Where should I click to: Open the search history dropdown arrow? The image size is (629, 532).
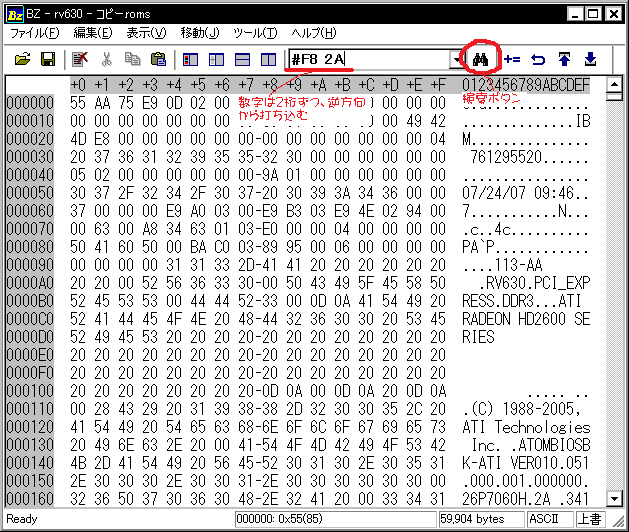(x=457, y=60)
